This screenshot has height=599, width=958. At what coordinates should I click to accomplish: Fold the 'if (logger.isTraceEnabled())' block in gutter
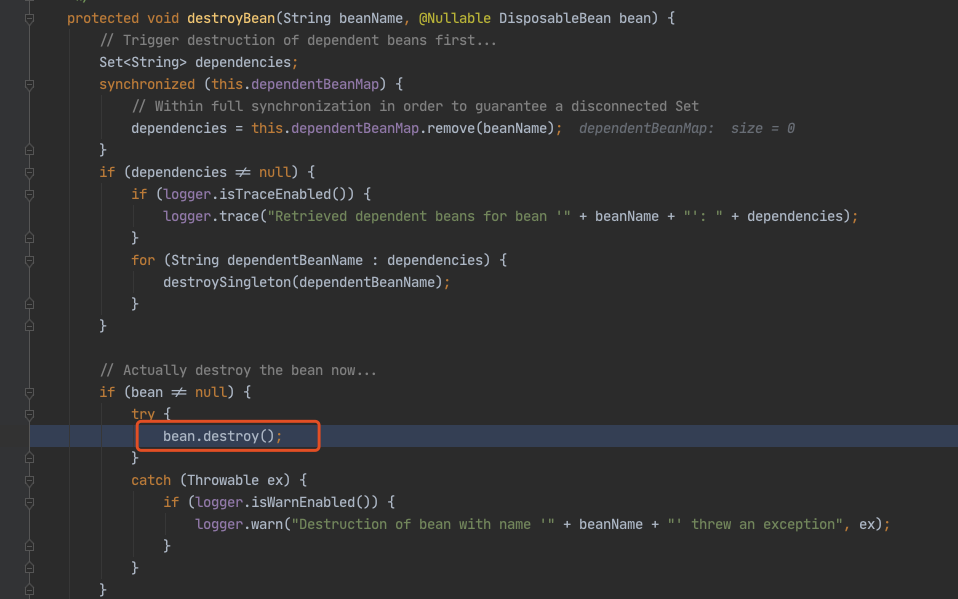click(x=29, y=194)
